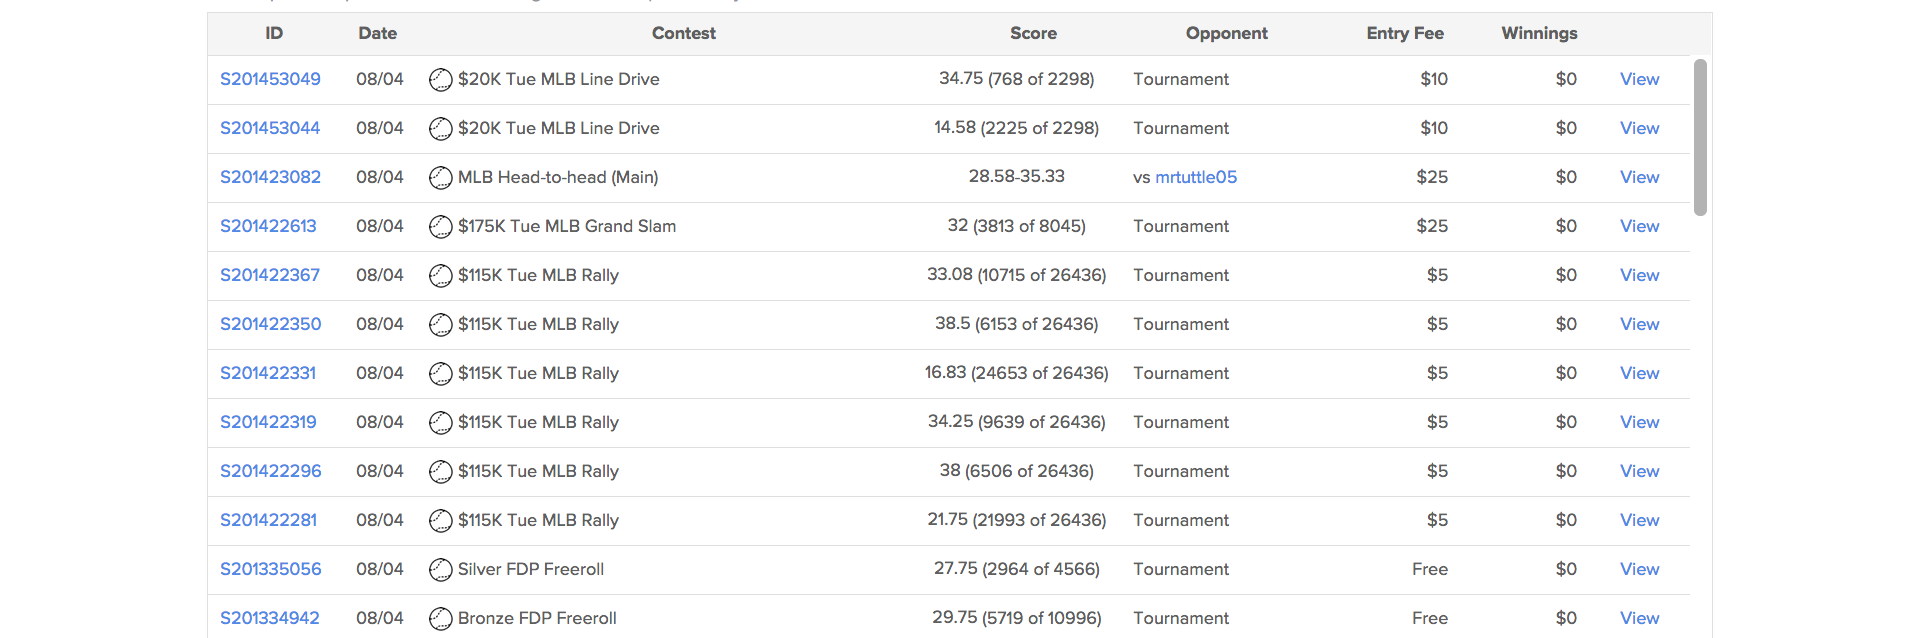Open opponent profile mrtuttle05
The width and height of the screenshot is (1915, 638).
(1196, 177)
